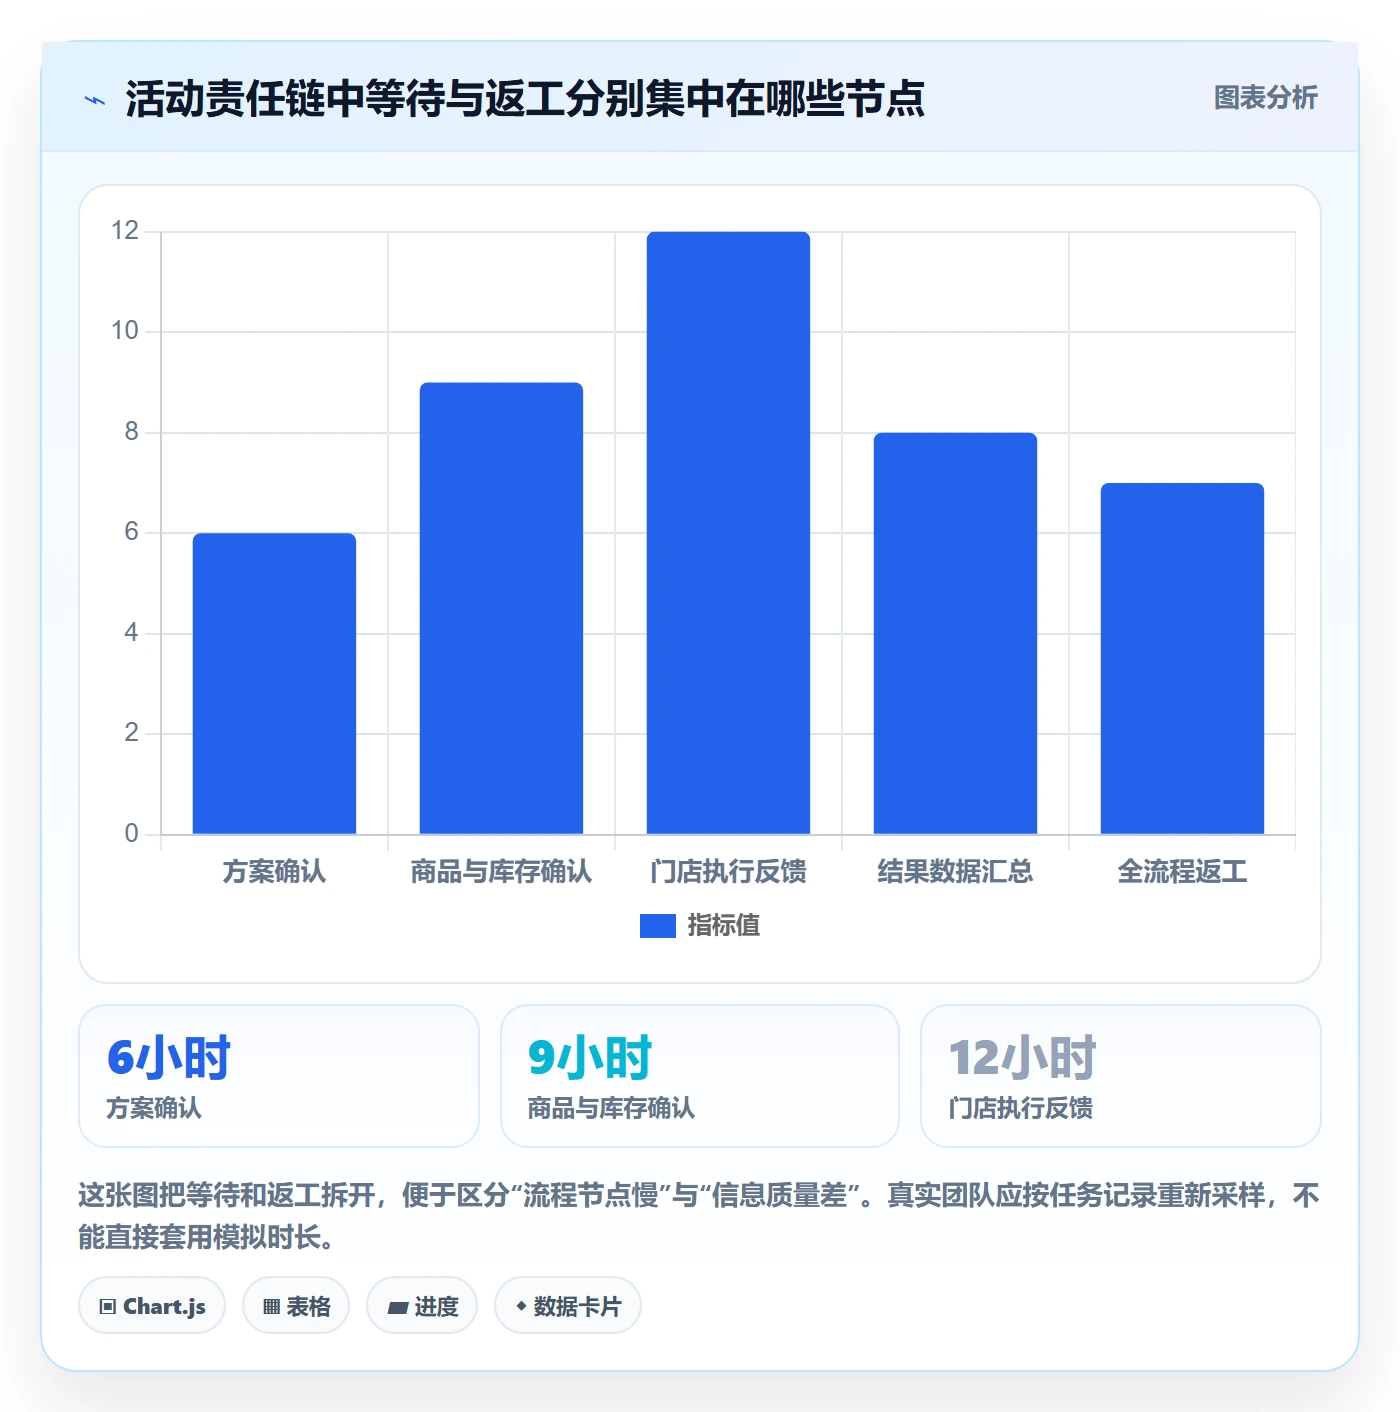Open the 6小时 方案确认 data card
The image size is (1400, 1412).
pyautogui.click(x=279, y=1076)
